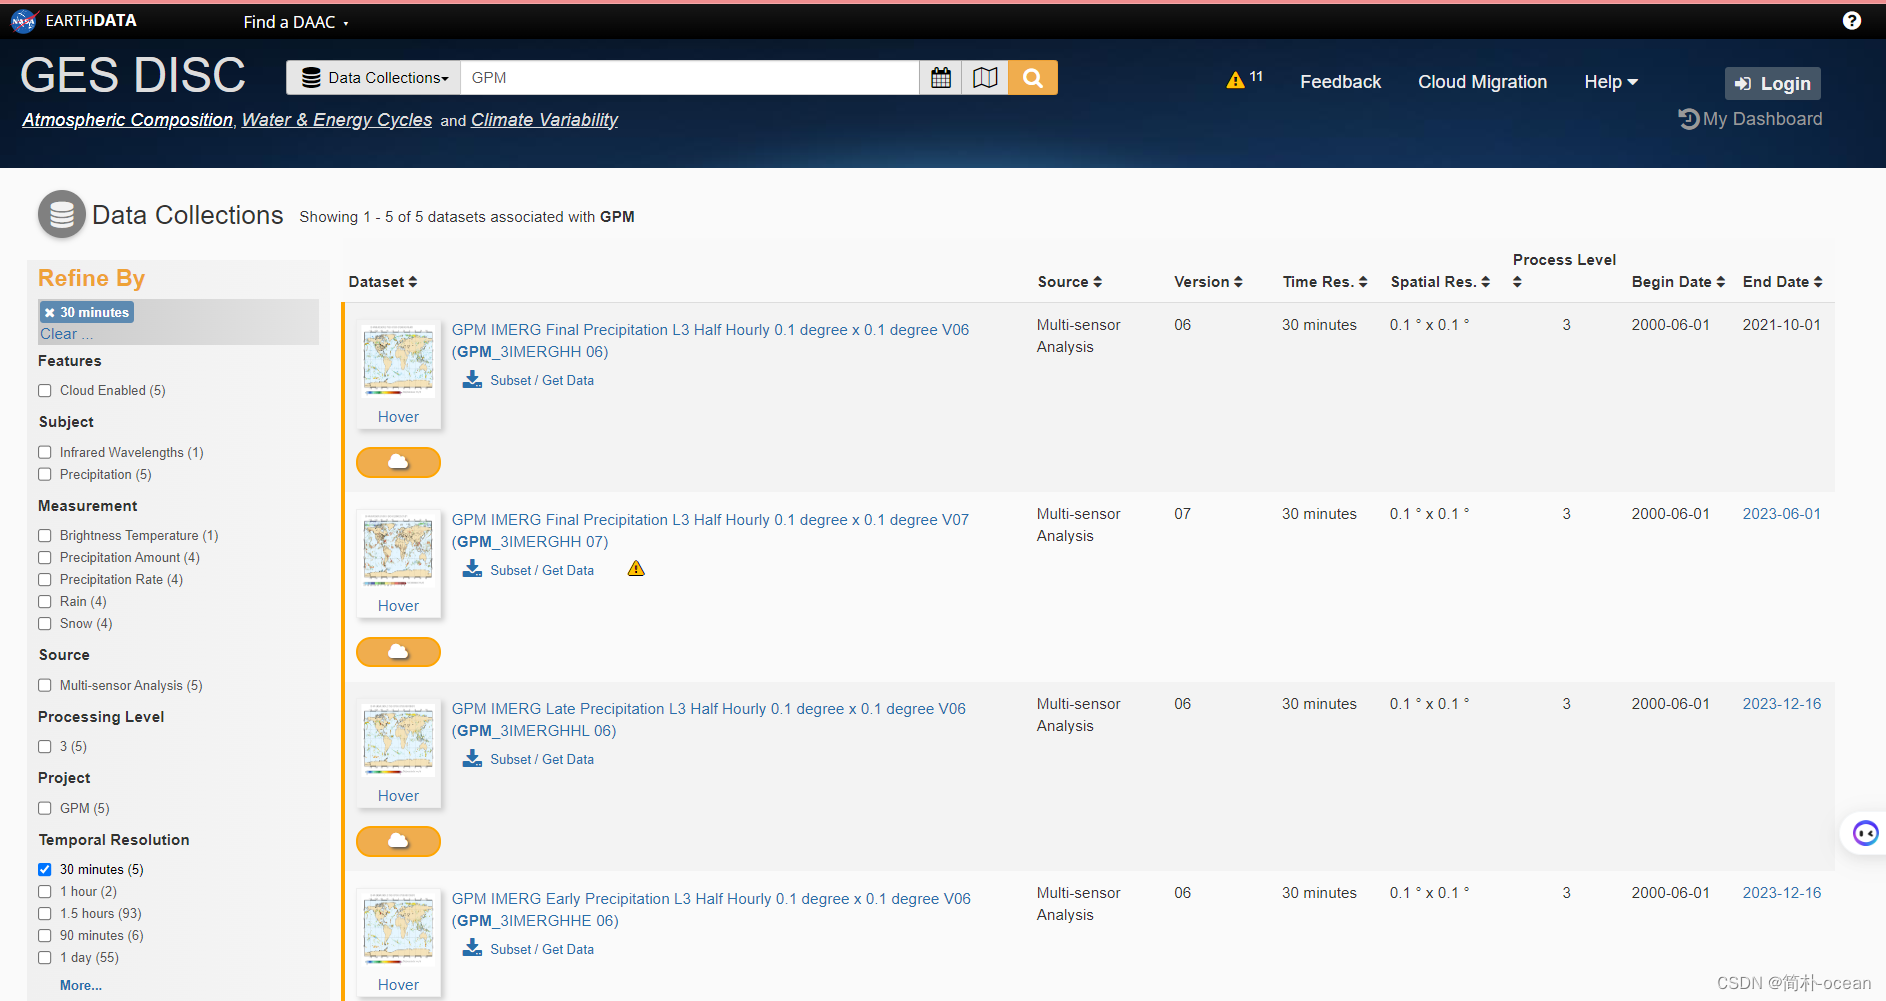This screenshot has width=1886, height=1001.
Task: Sort by Begin Date column arrows
Action: click(1721, 282)
